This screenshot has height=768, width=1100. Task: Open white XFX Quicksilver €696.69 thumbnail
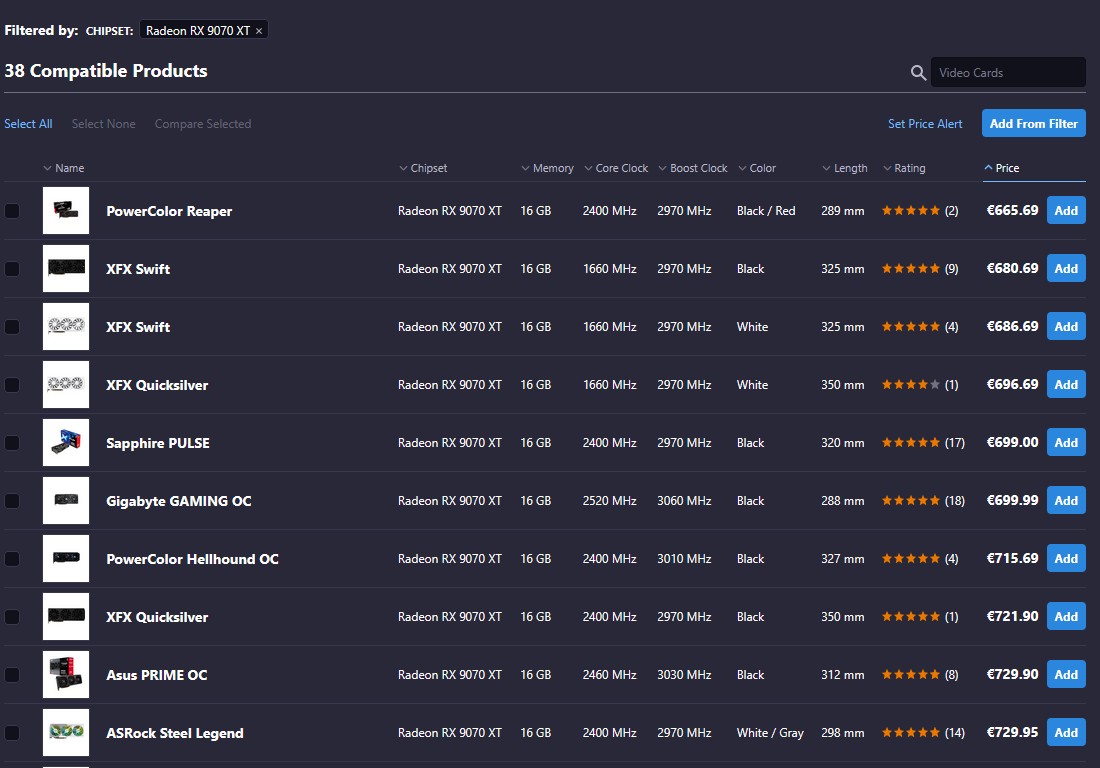(x=66, y=384)
